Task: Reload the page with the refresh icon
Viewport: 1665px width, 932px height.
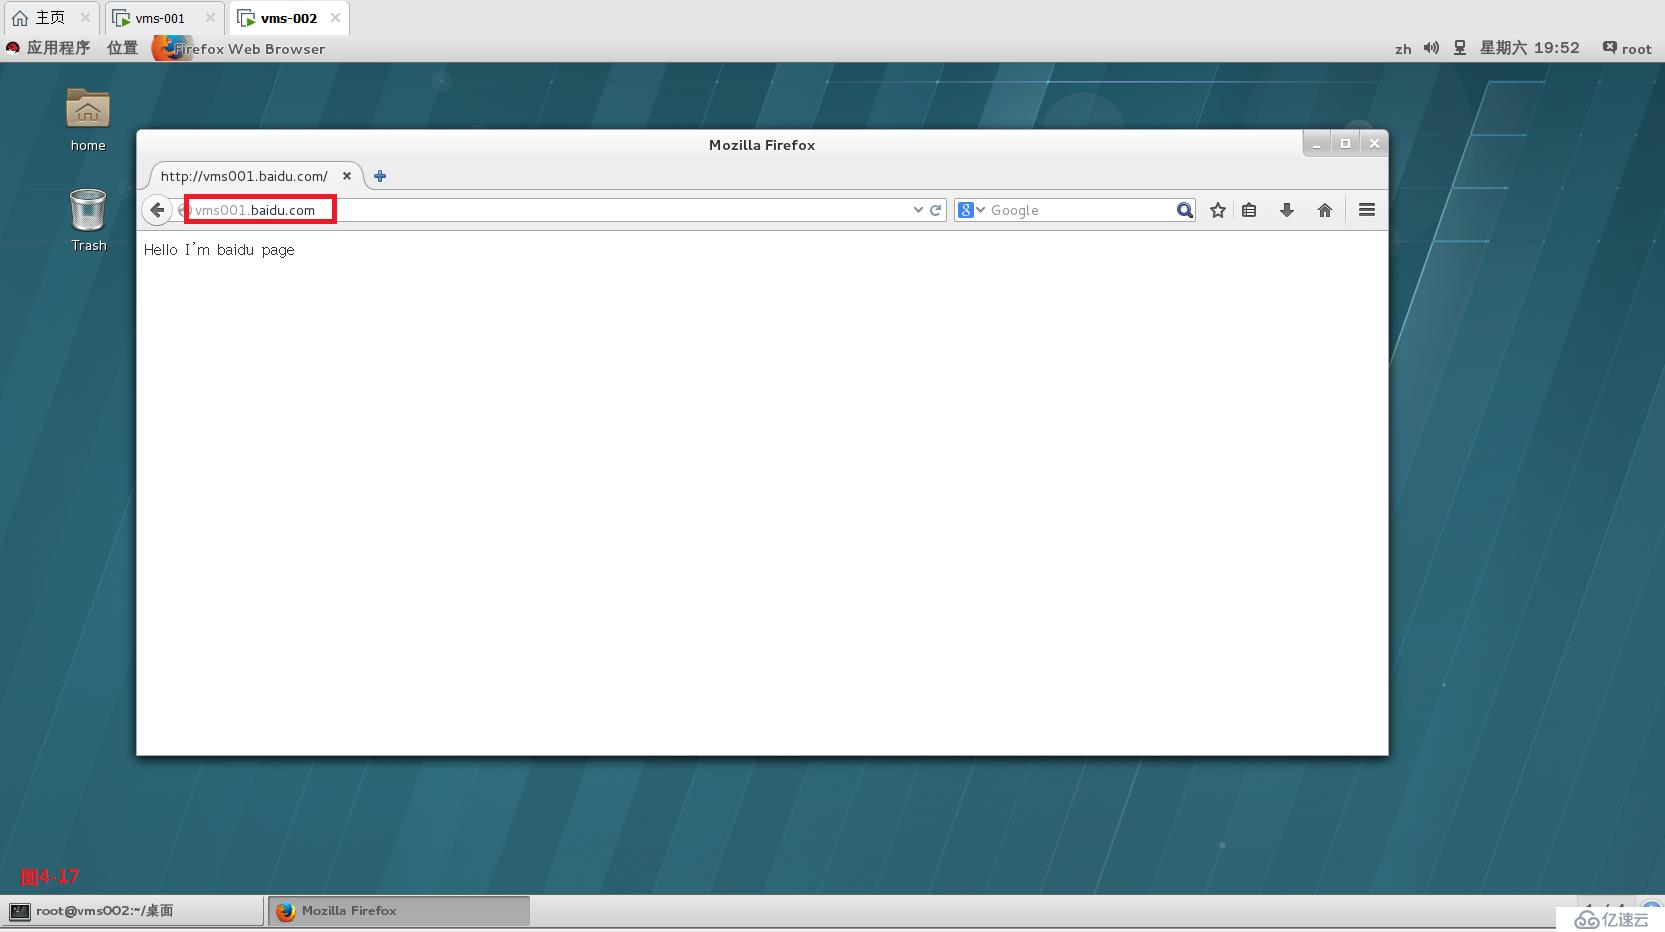Action: tap(936, 210)
